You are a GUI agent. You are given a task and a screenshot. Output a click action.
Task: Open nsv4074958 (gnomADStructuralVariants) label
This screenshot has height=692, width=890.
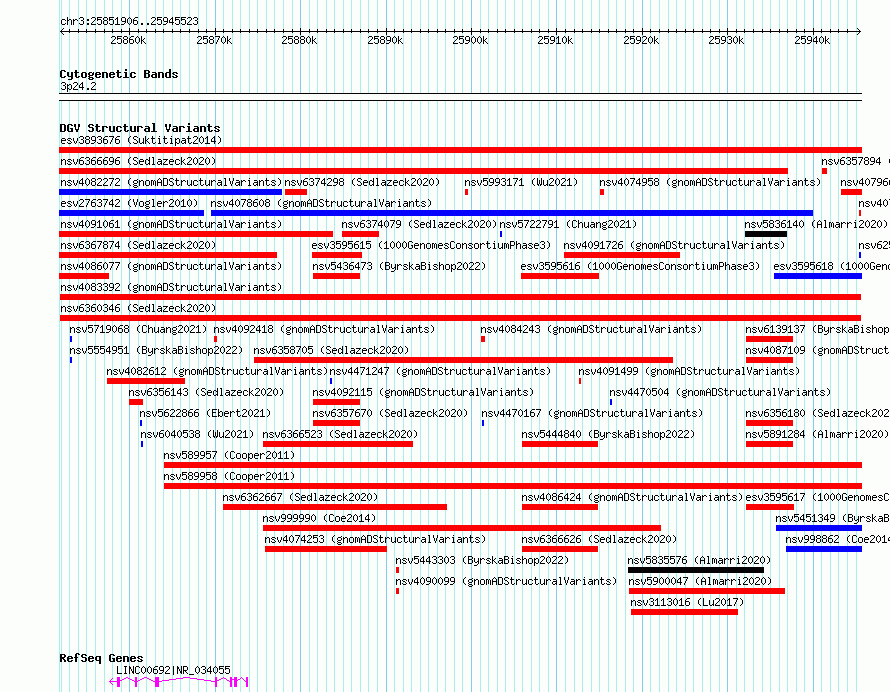(710, 182)
